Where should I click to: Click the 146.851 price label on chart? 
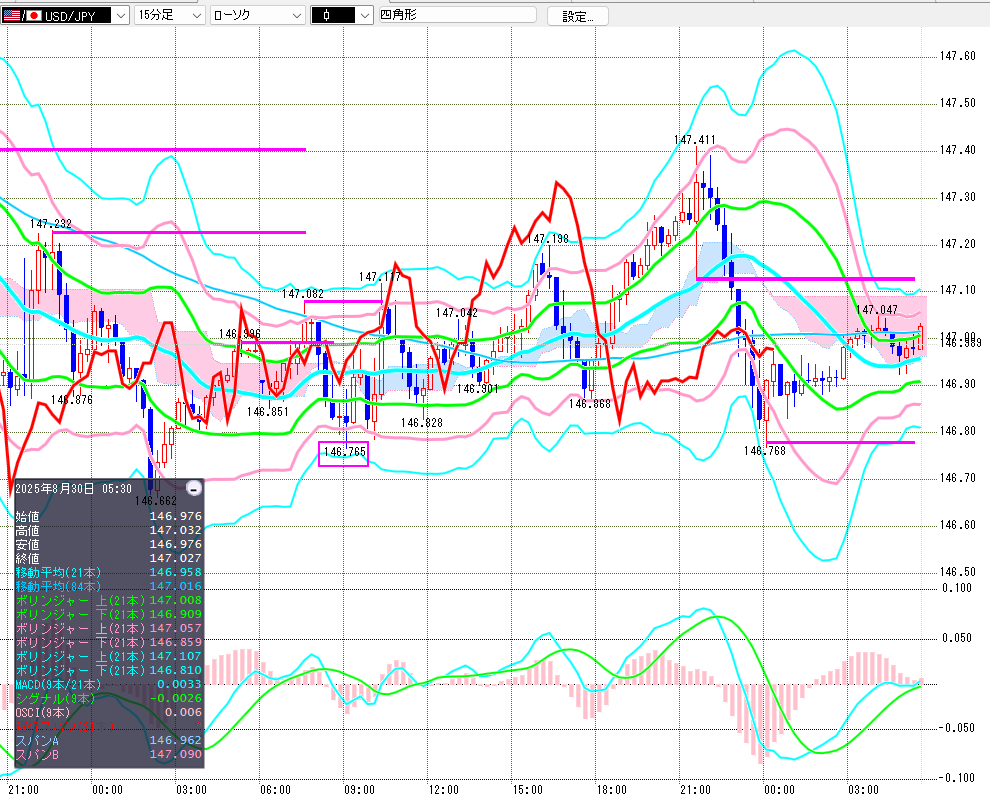point(268,412)
